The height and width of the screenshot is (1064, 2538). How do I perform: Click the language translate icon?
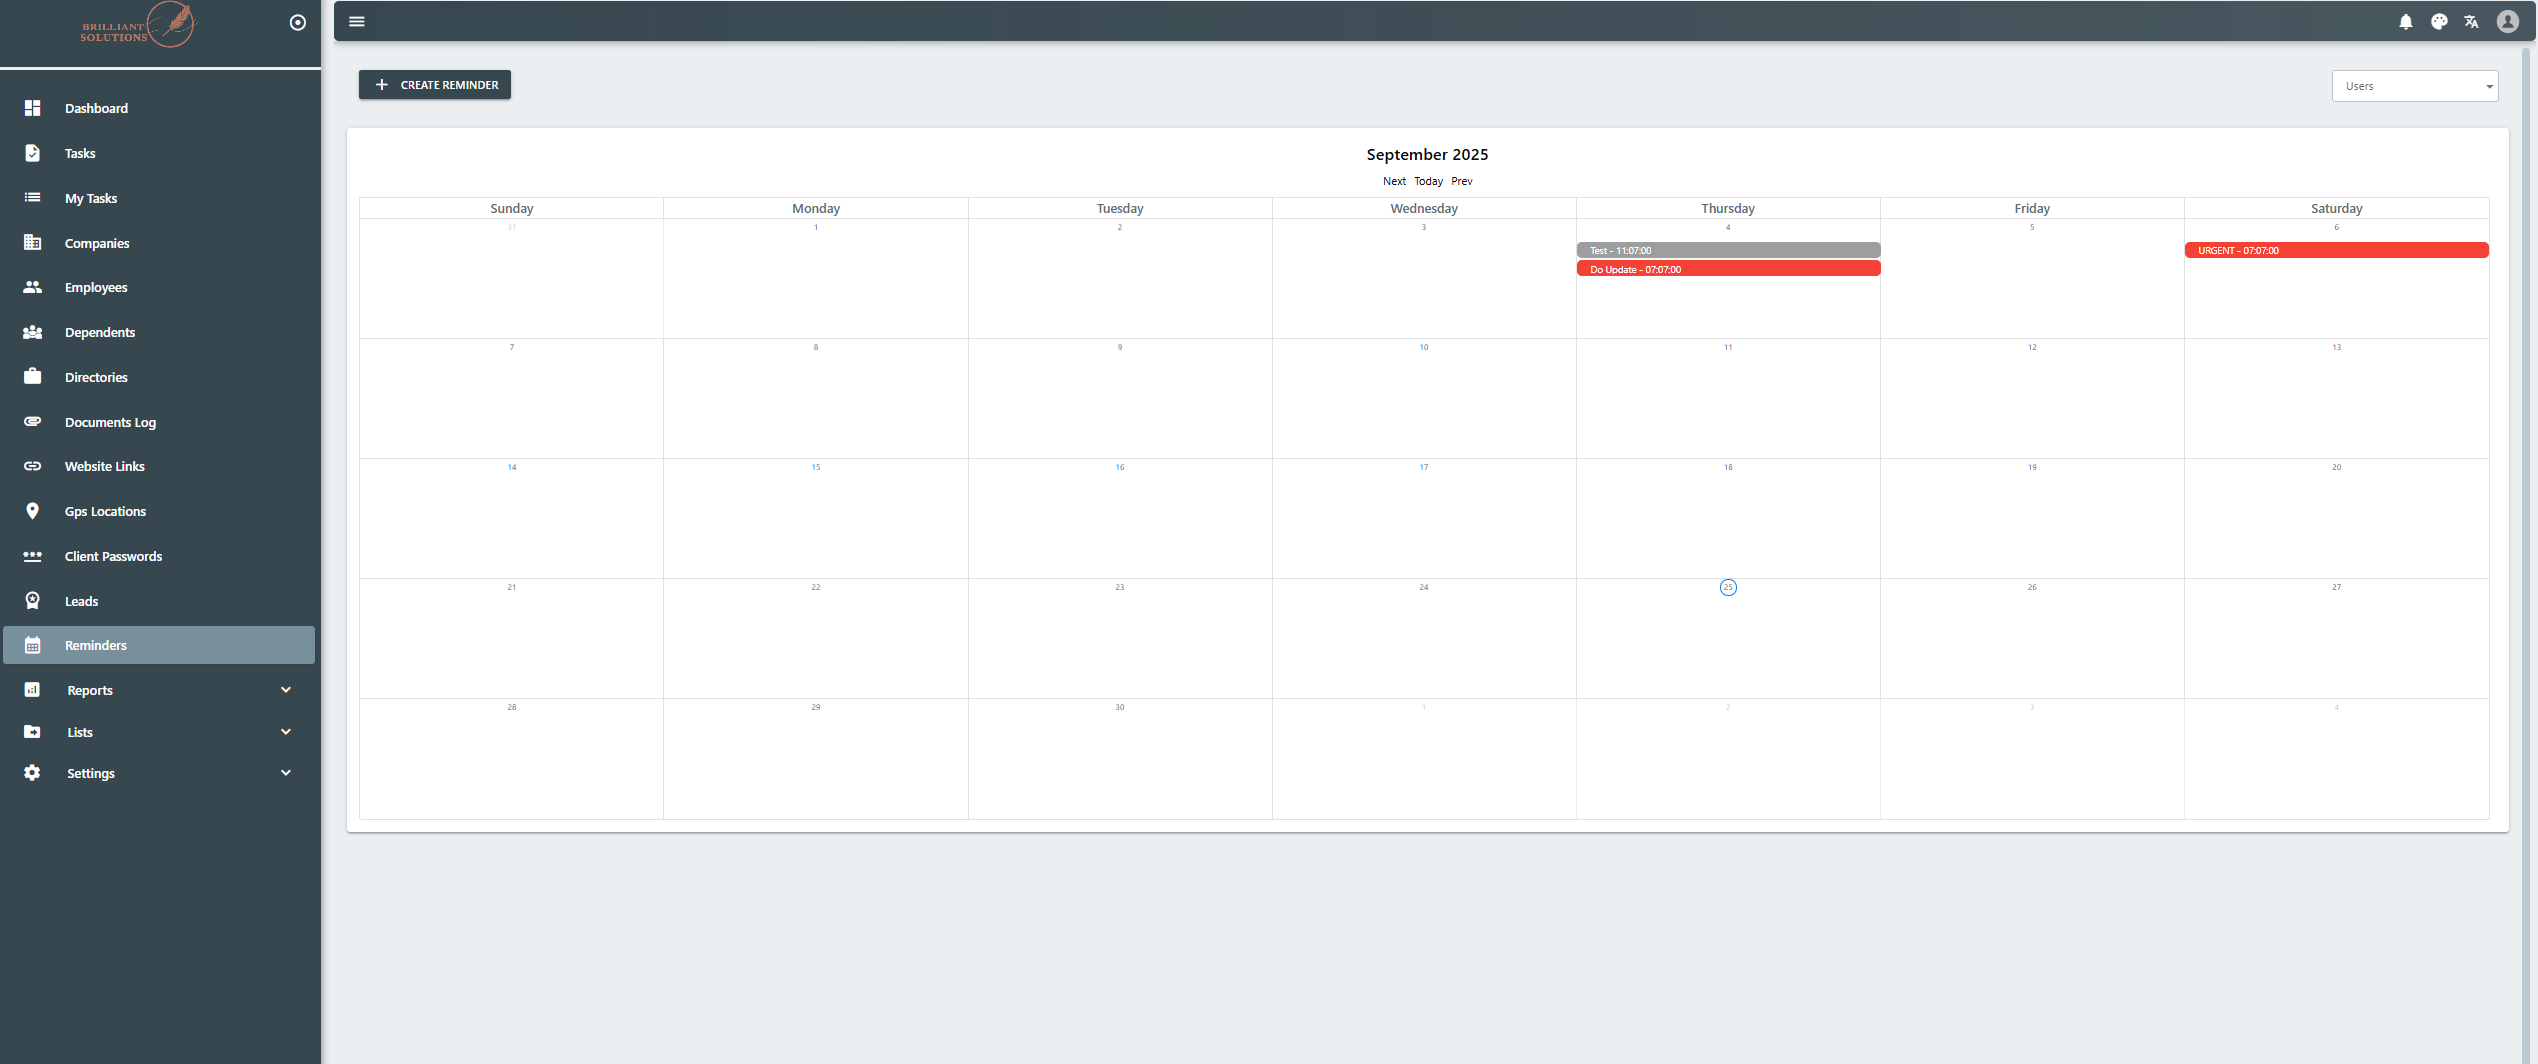[2471, 22]
